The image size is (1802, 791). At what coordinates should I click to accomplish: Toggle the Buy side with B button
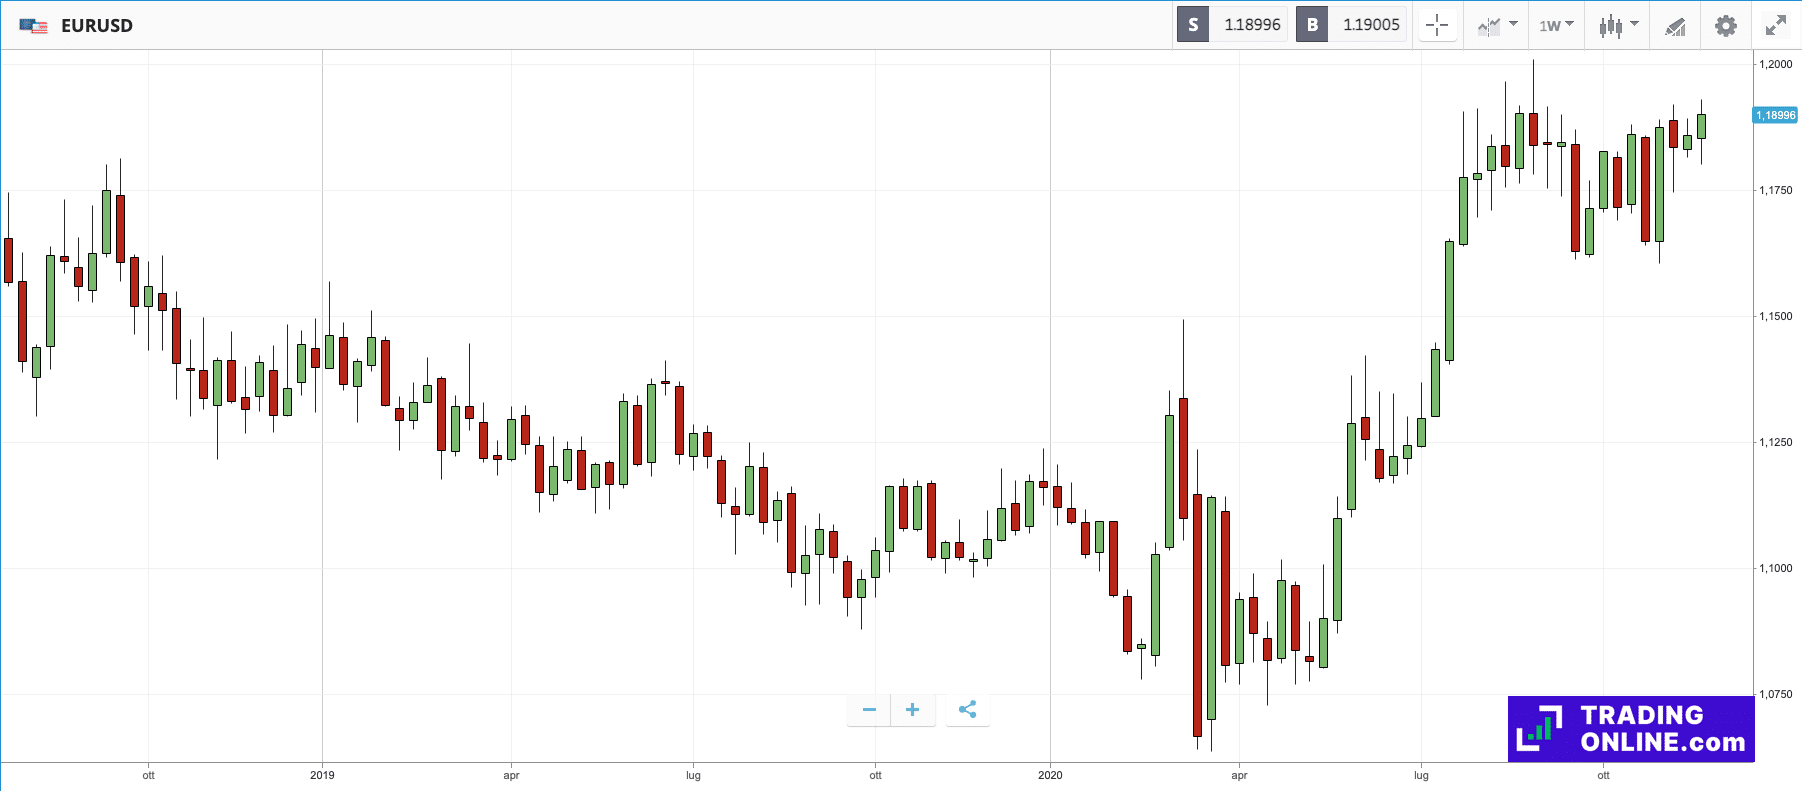pyautogui.click(x=1311, y=24)
